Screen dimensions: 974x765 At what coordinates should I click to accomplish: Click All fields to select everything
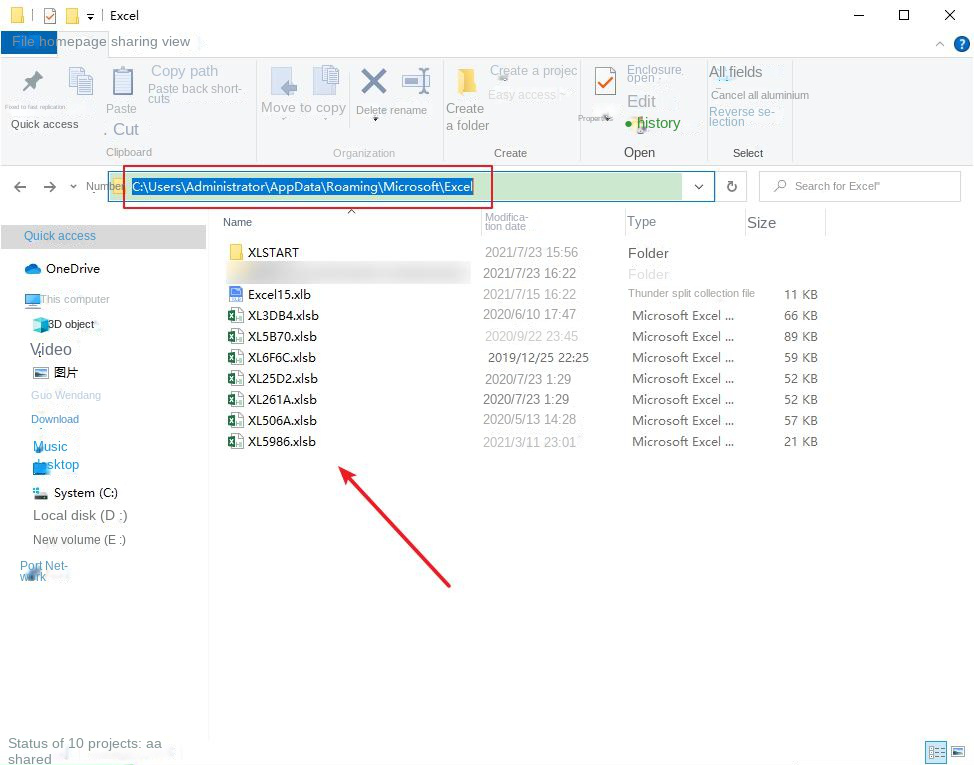[x=736, y=72]
